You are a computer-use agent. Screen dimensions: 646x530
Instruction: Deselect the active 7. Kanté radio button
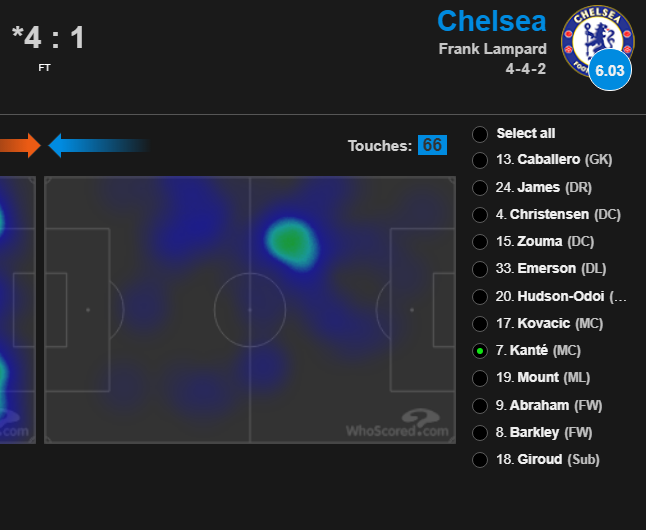[480, 351]
